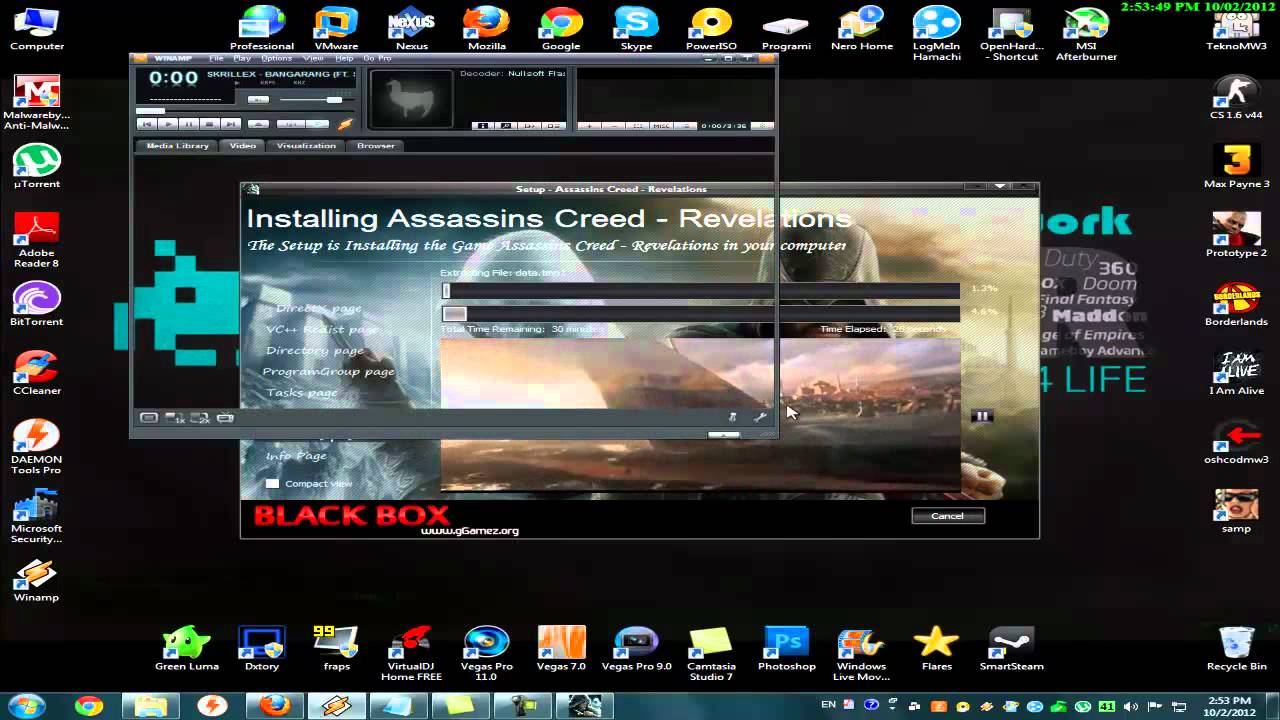Open Winamp's Options menu
The width and height of the screenshot is (1280, 720).
tap(277, 58)
